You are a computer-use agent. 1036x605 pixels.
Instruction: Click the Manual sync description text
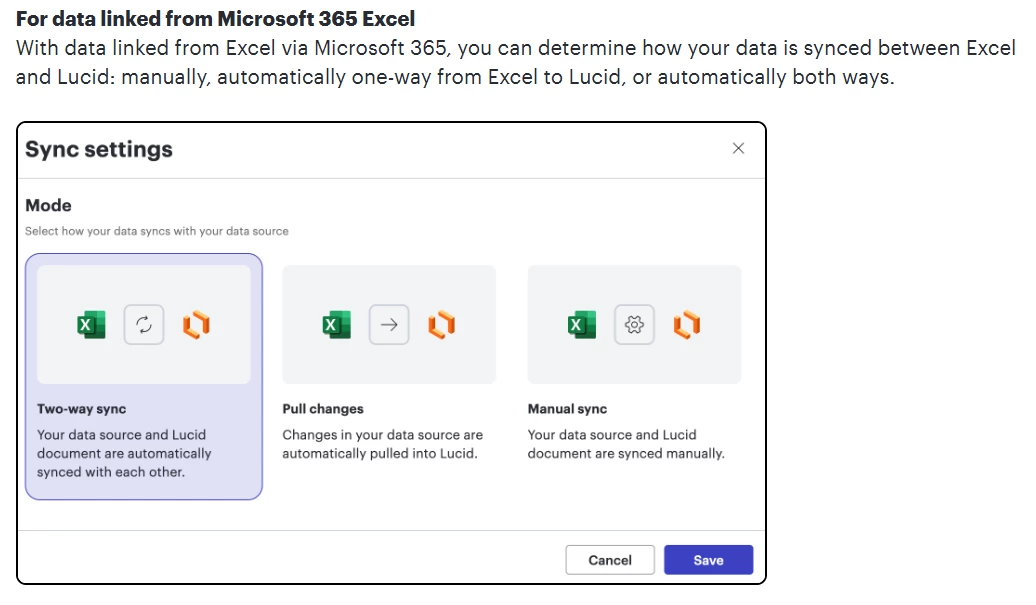[x=626, y=444]
